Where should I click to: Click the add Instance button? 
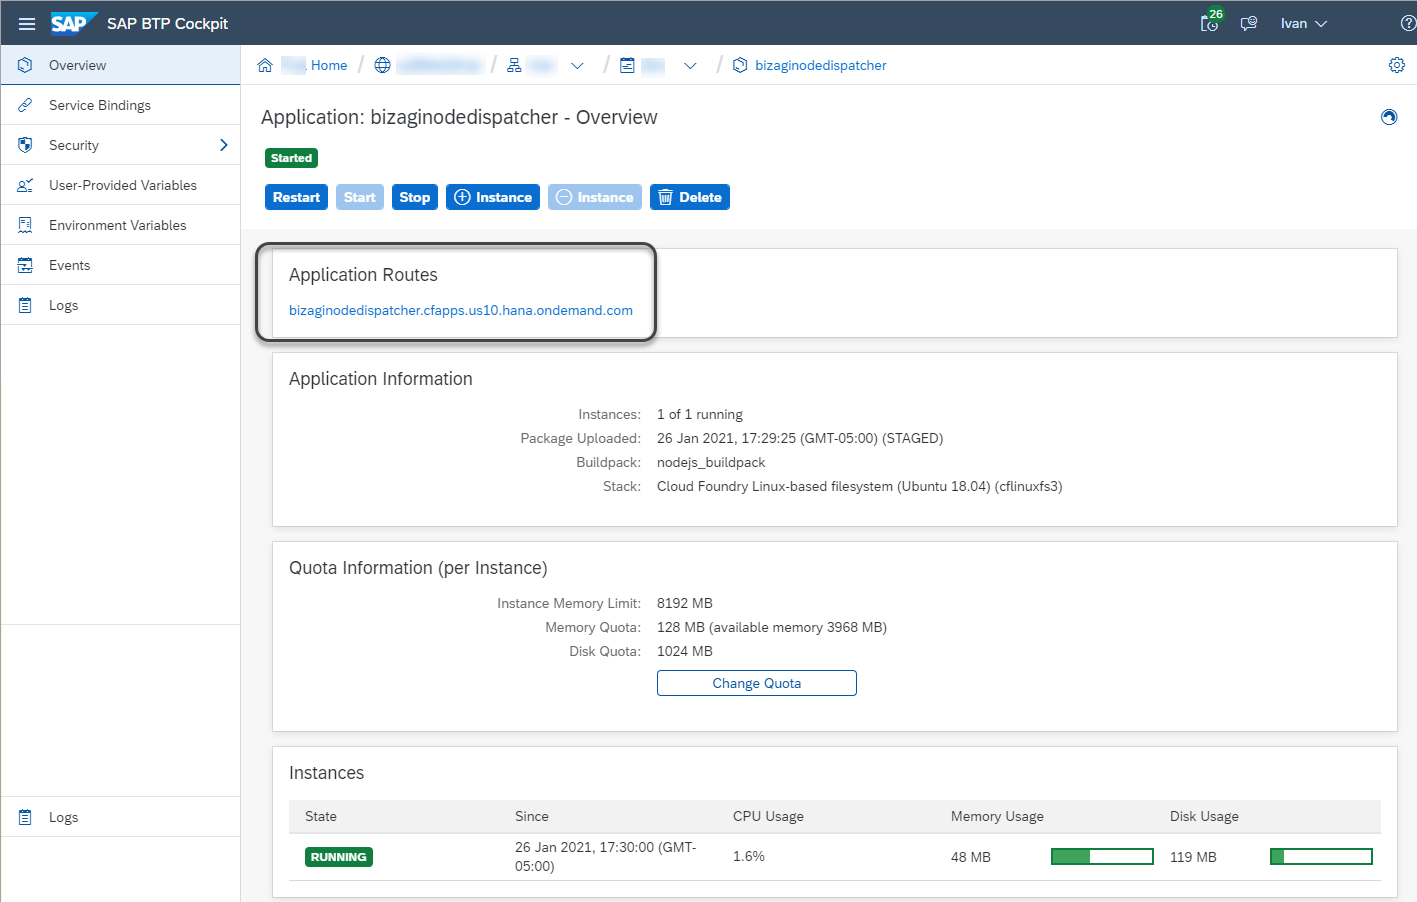[493, 197]
